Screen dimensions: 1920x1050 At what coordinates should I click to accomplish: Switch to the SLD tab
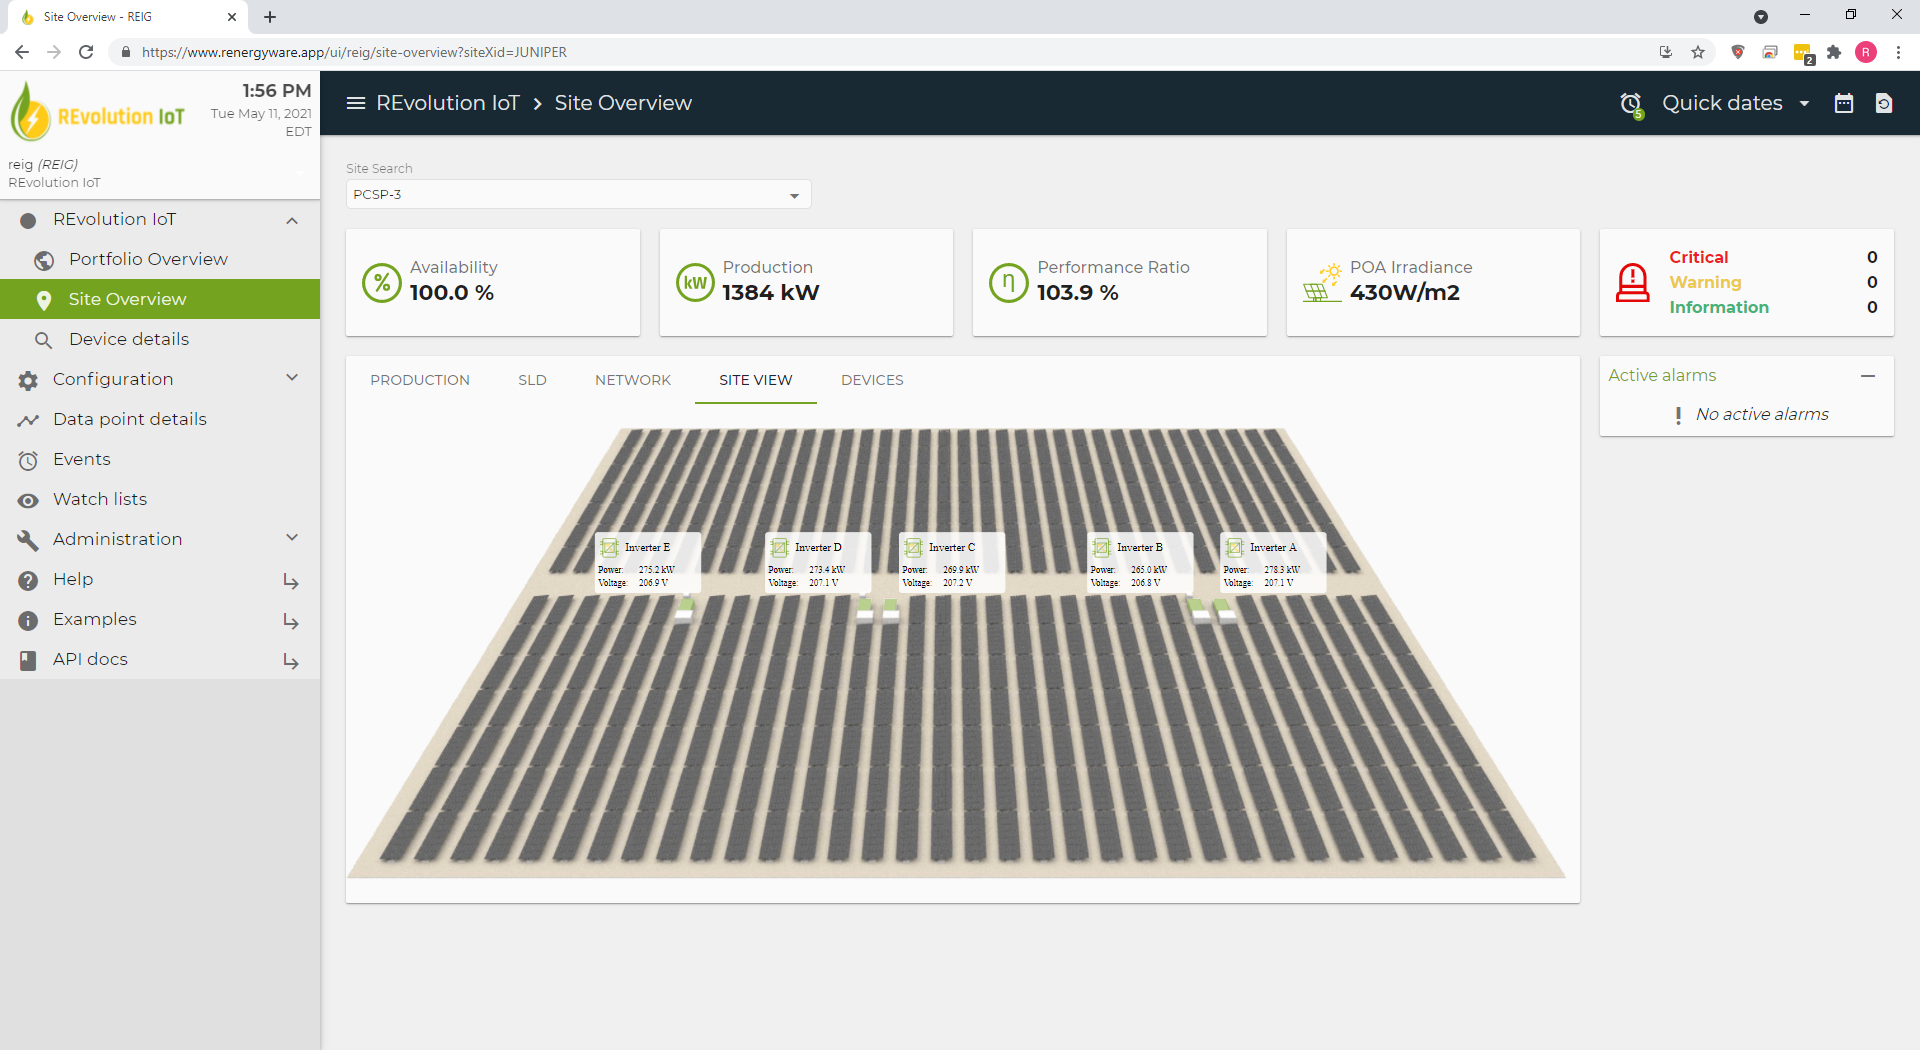[532, 380]
